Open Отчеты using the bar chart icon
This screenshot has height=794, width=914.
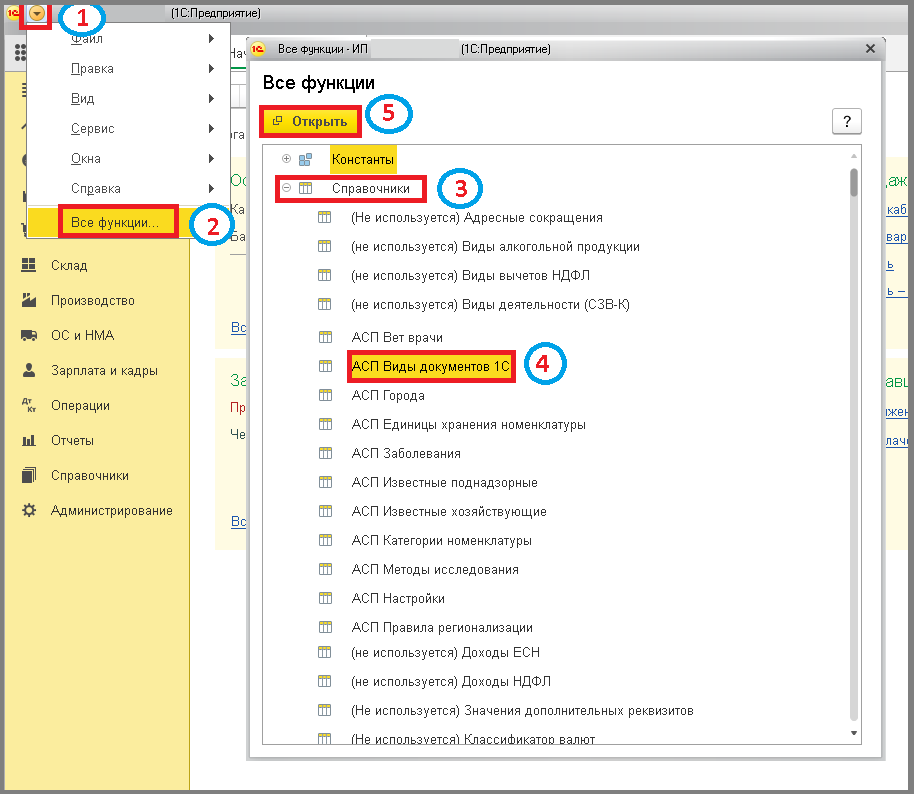click(29, 440)
